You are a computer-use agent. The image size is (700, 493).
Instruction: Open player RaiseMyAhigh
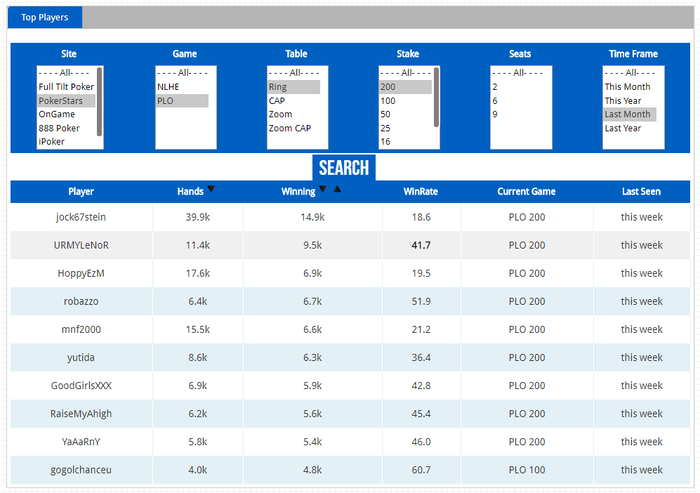pyautogui.click(x=81, y=414)
